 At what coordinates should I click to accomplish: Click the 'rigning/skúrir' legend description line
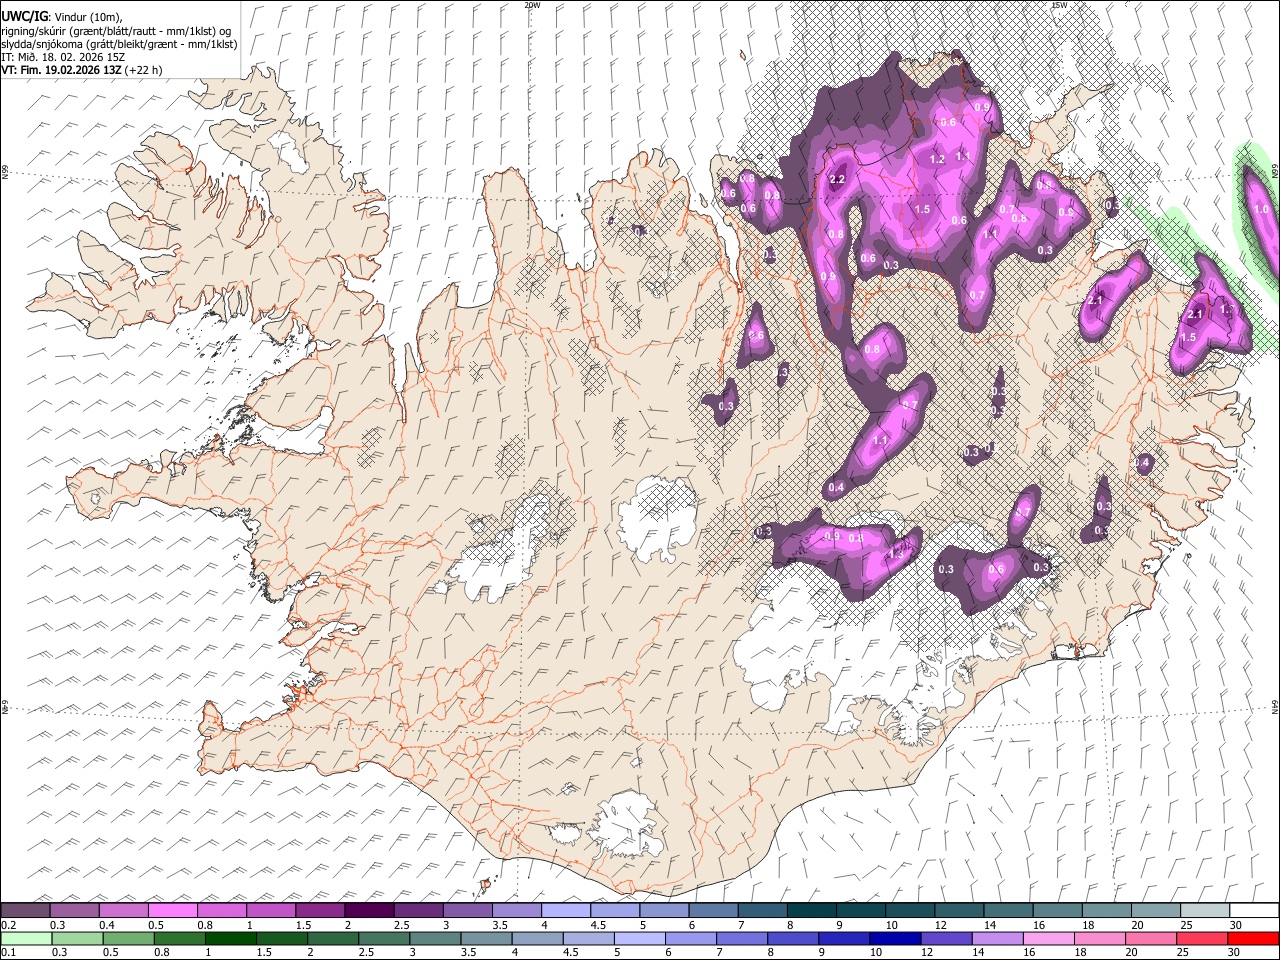point(117,31)
